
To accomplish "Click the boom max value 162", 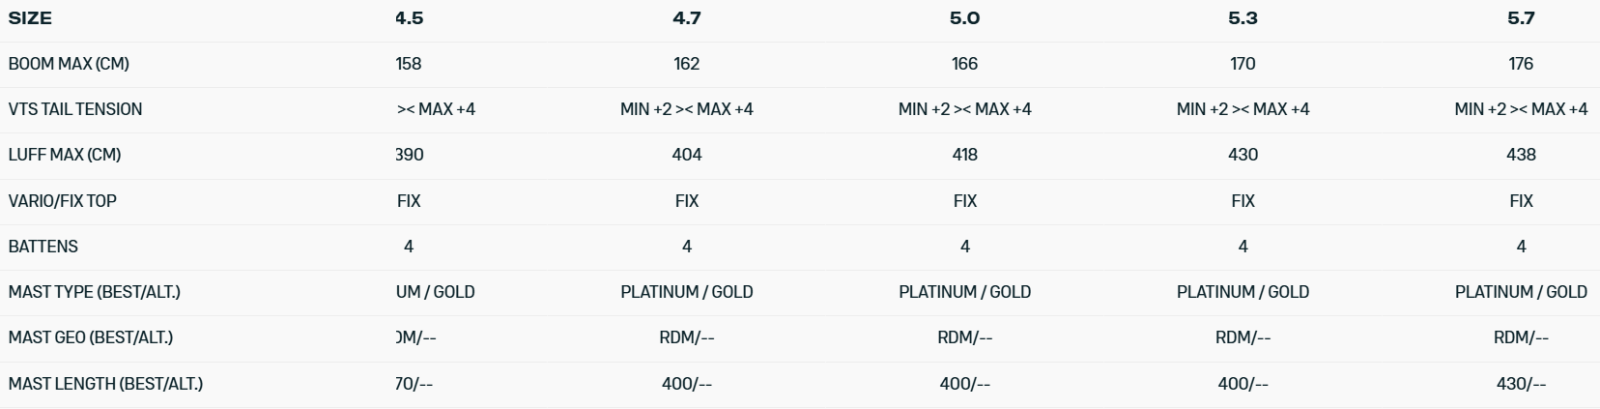I will [686, 64].
